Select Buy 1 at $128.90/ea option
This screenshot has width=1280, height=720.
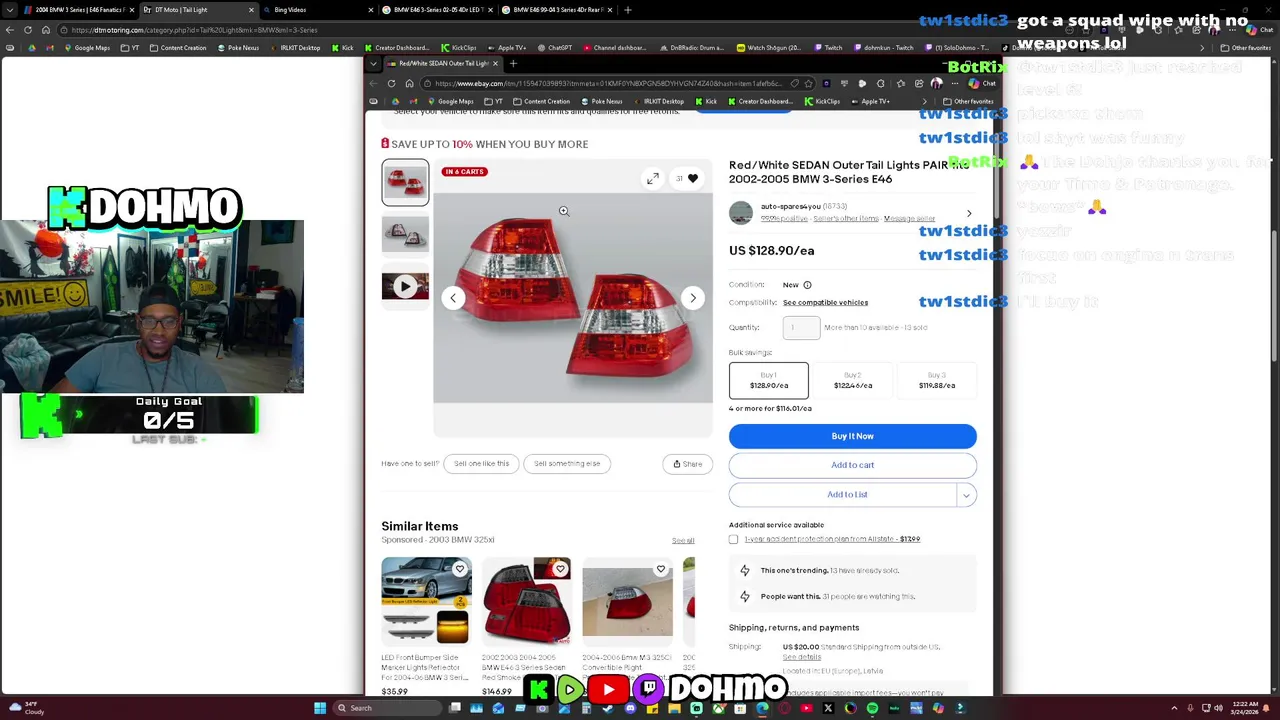point(768,380)
